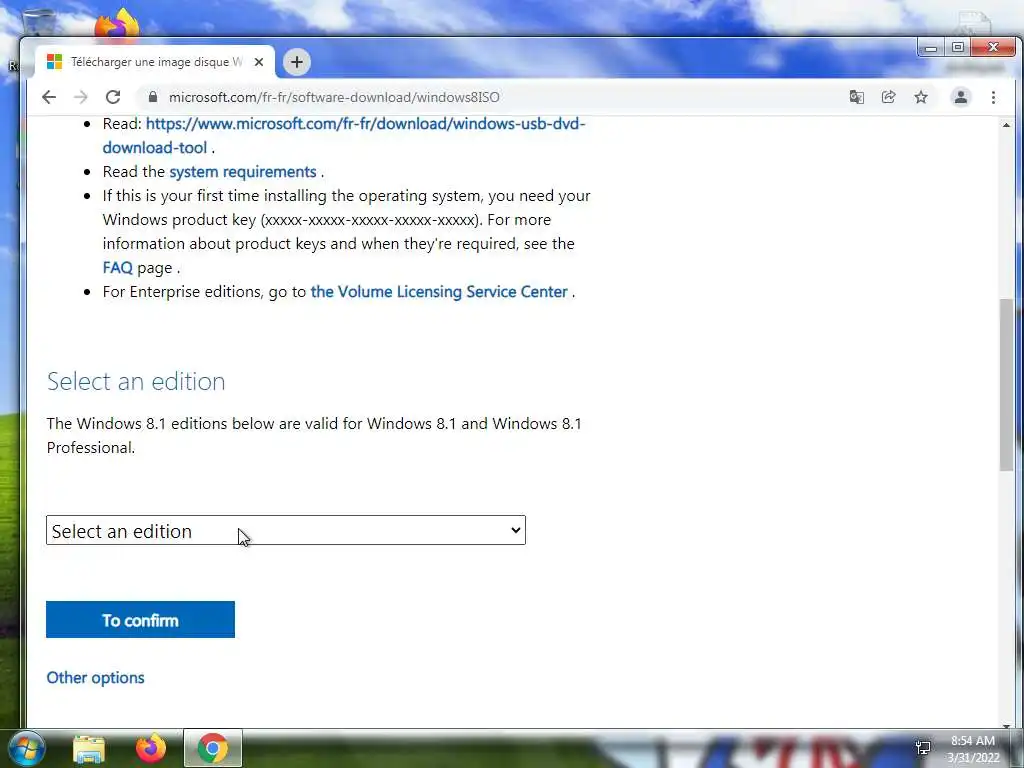Minimize the Chrome window
Screen dimensions: 1024x768
[x=931, y=48]
